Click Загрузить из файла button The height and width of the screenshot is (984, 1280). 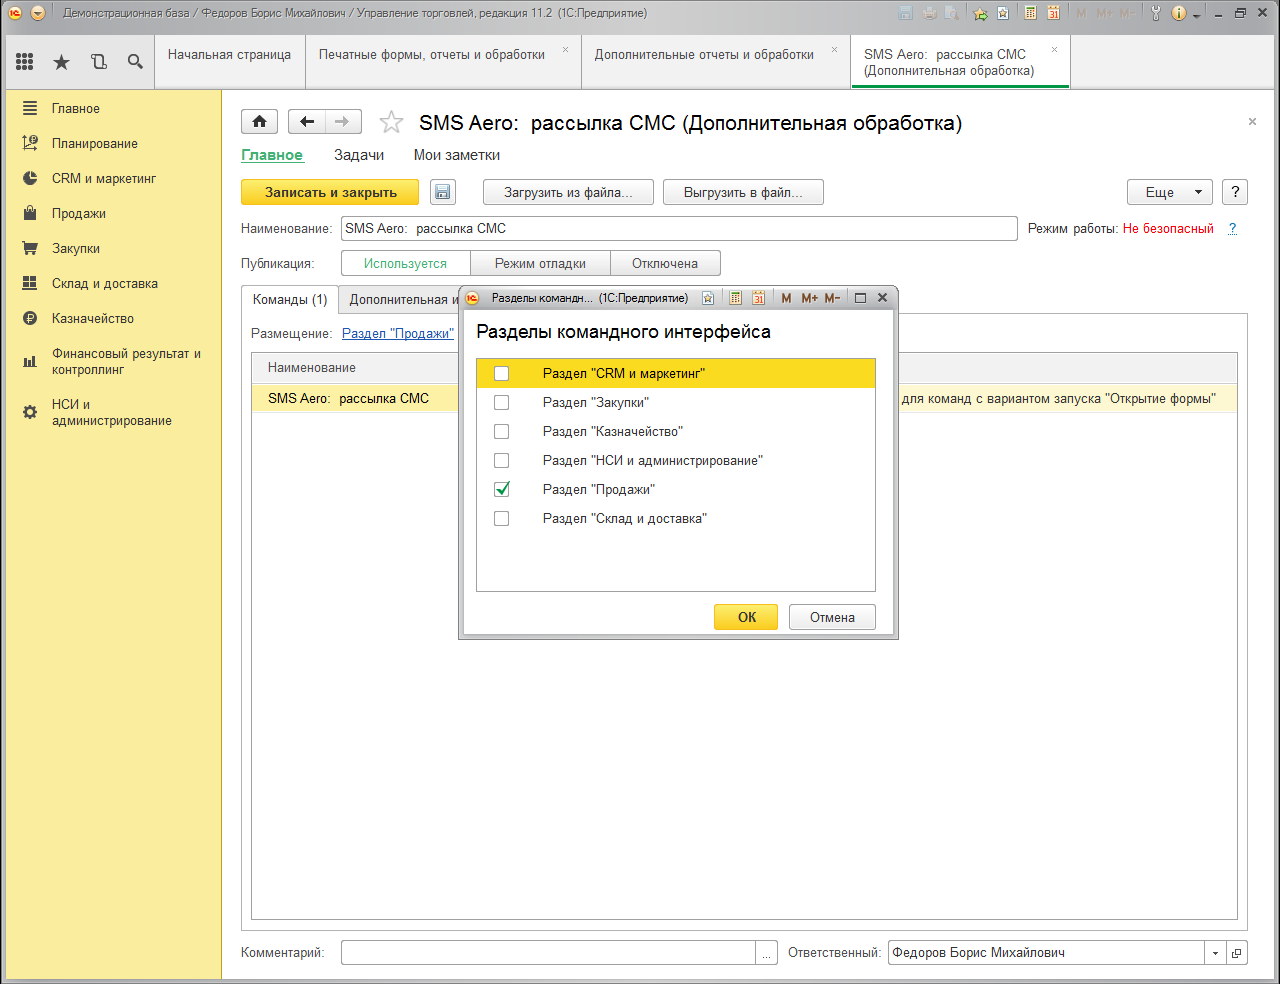[568, 192]
